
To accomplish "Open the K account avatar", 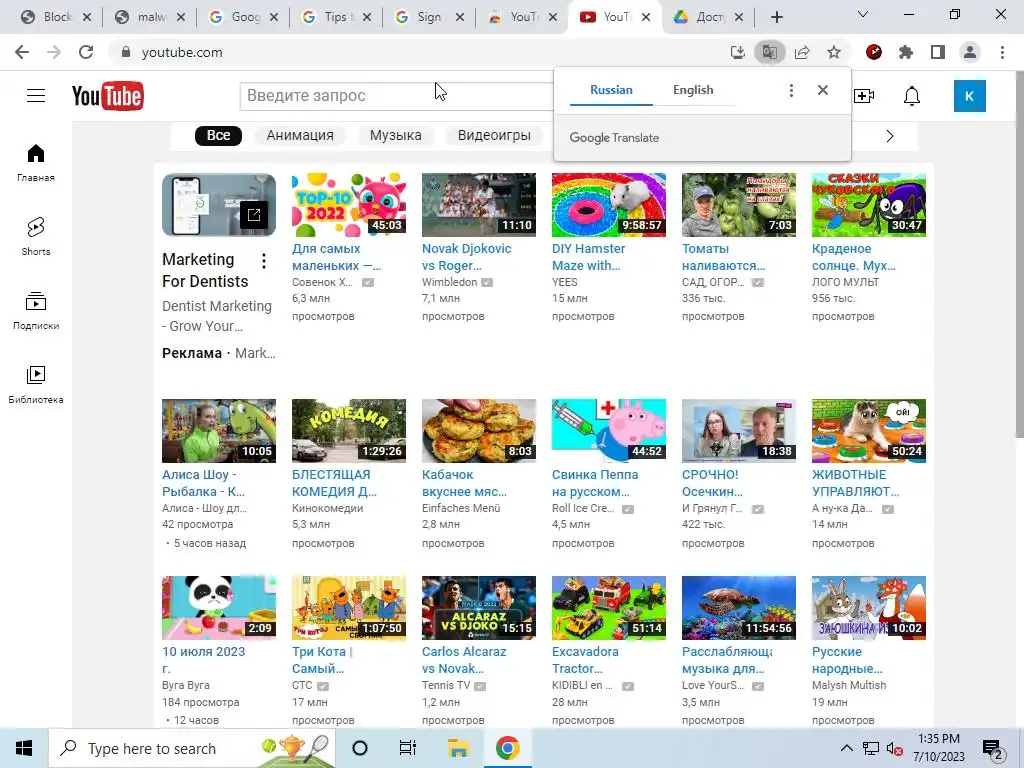I will (969, 96).
